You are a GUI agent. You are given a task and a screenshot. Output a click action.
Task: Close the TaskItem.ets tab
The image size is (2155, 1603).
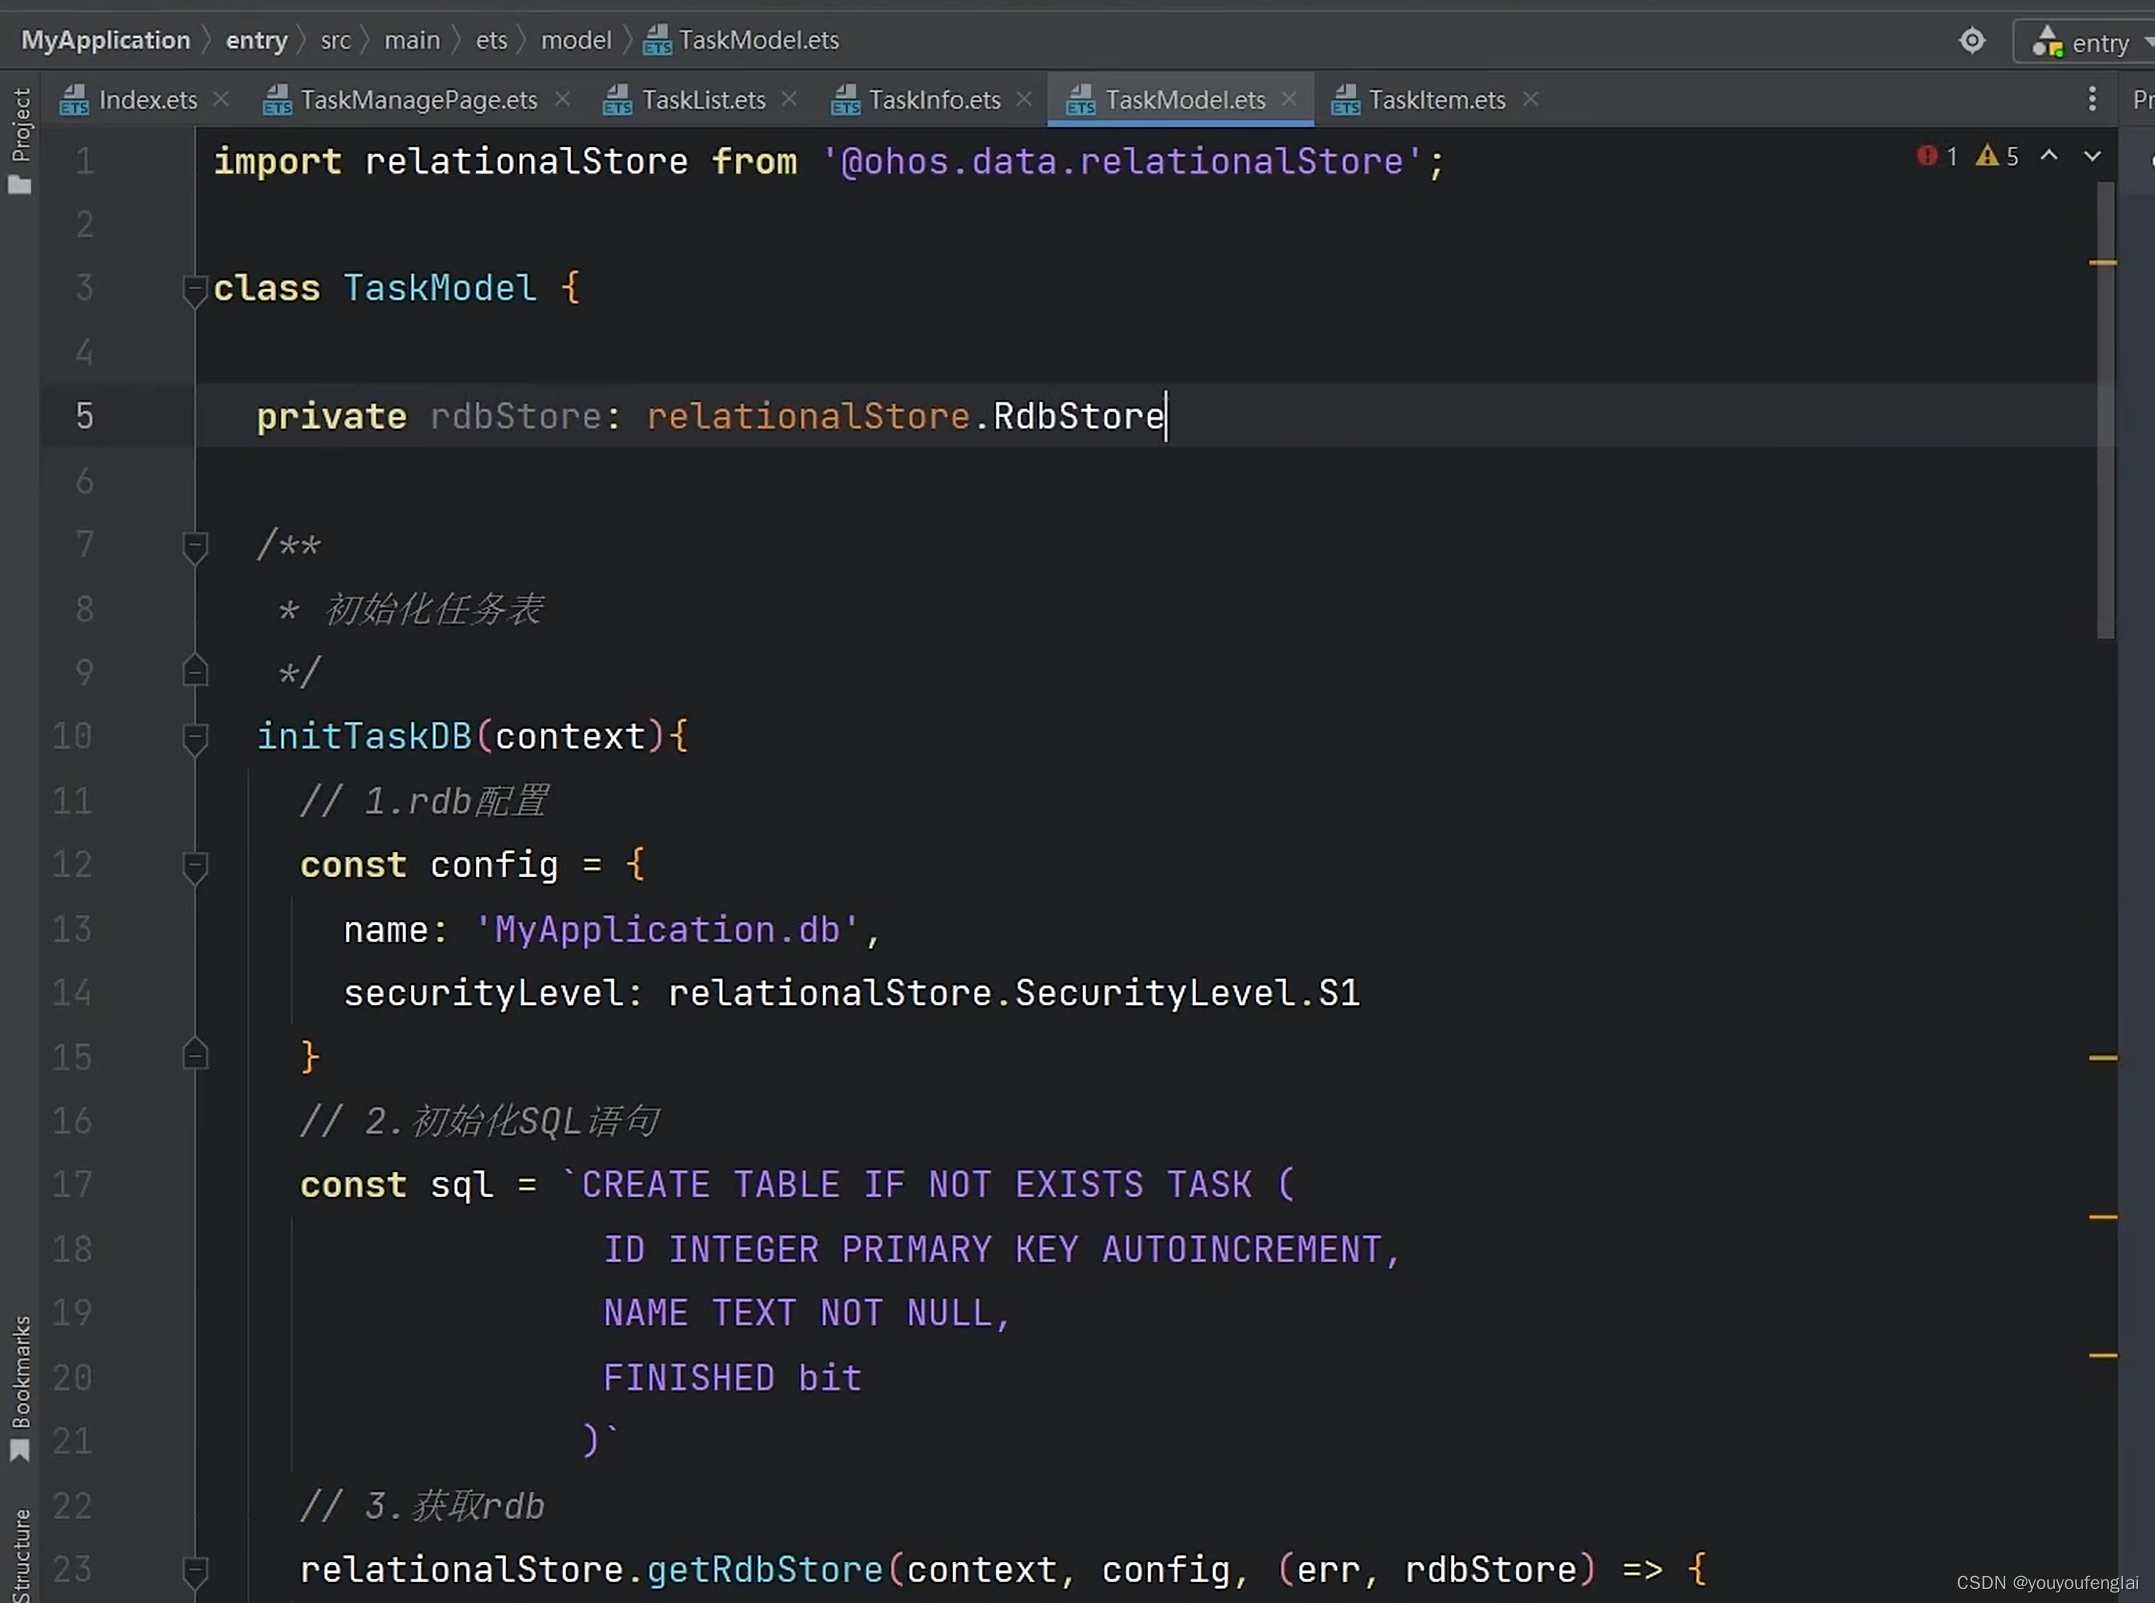[1530, 99]
